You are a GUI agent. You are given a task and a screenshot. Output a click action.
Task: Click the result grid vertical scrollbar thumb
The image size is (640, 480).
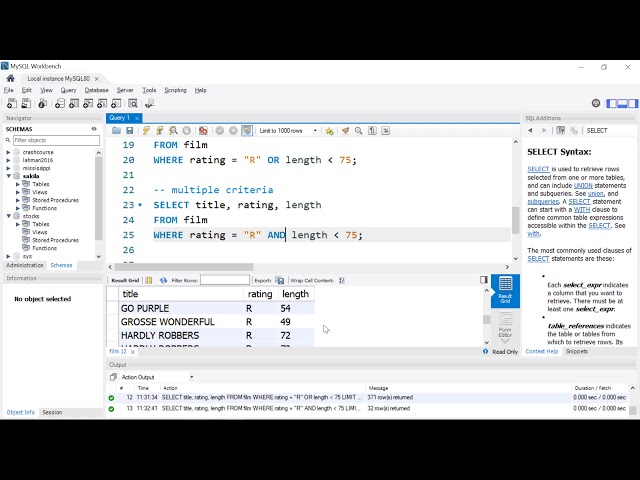click(486, 320)
